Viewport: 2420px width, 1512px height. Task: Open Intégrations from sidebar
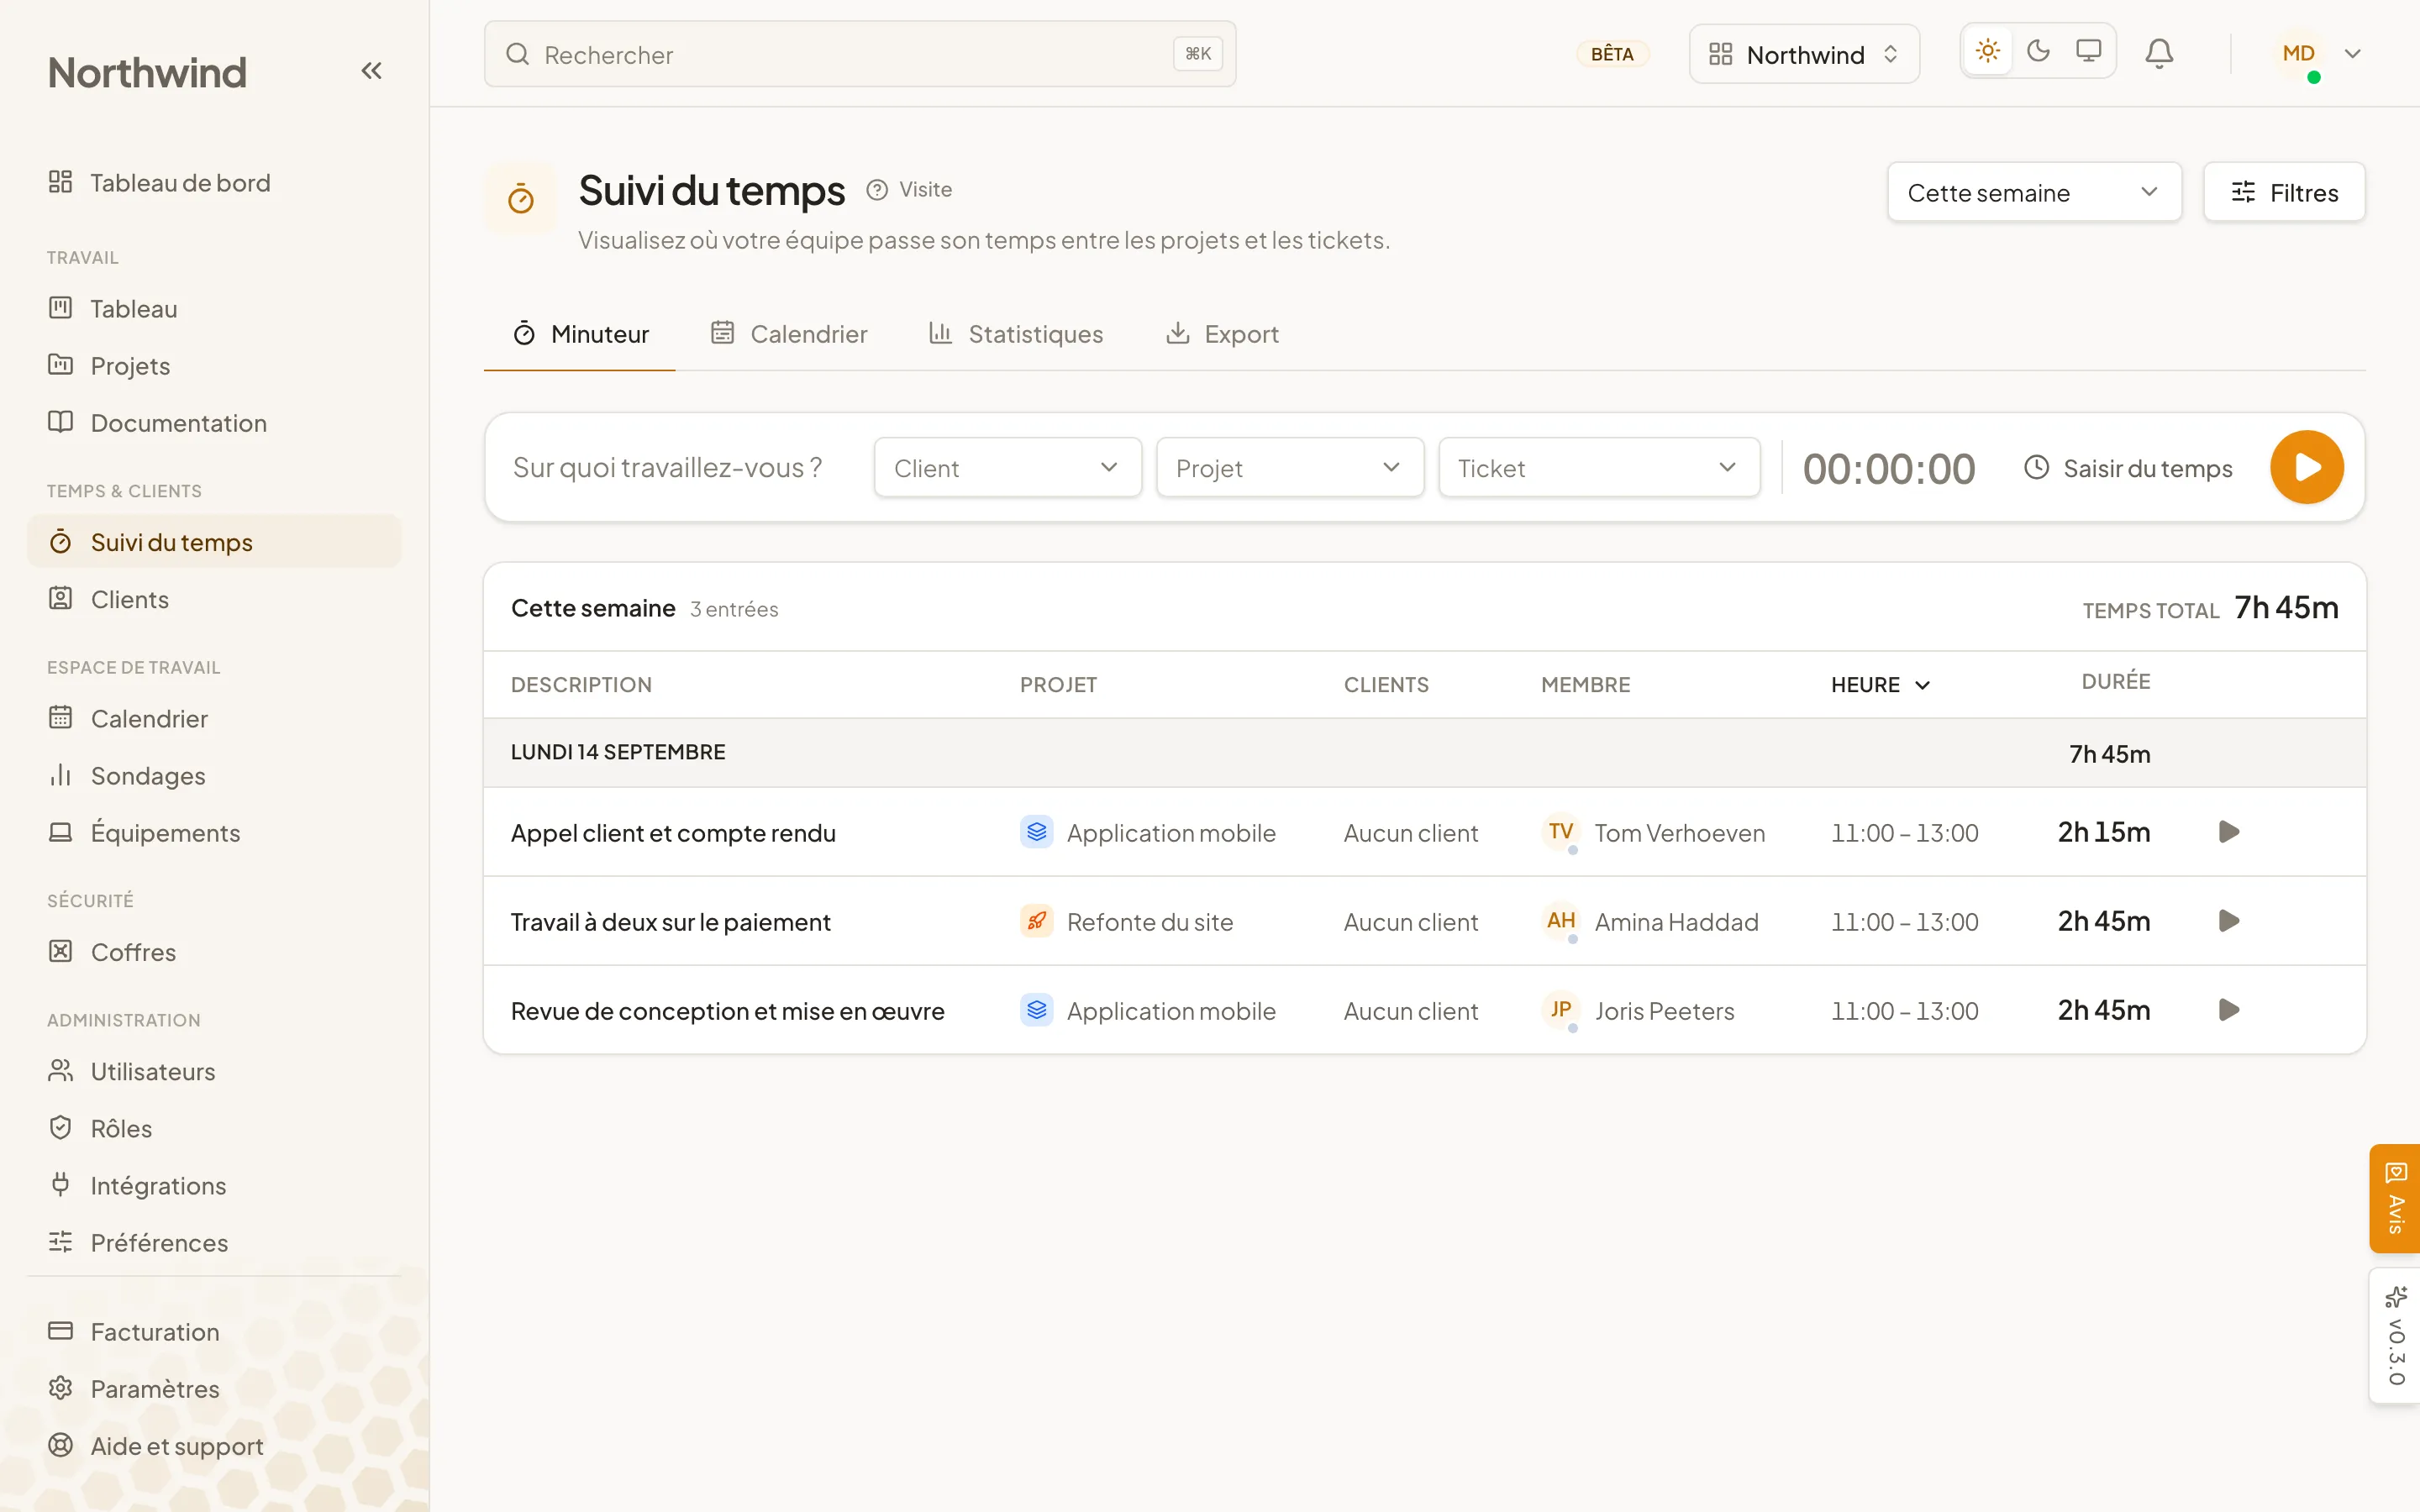coord(214,1185)
